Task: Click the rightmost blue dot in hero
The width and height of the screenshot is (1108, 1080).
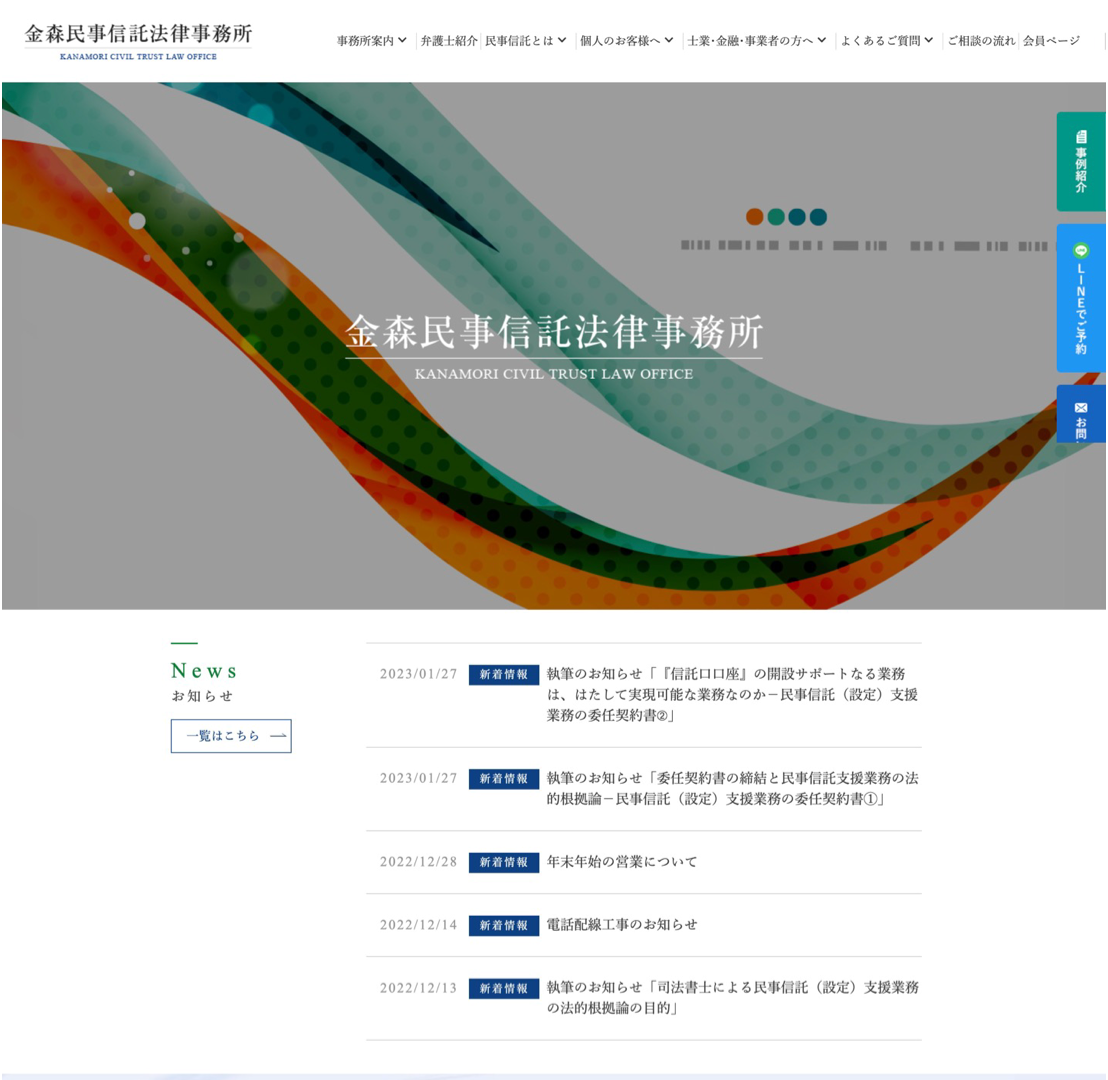Action: 818,217
